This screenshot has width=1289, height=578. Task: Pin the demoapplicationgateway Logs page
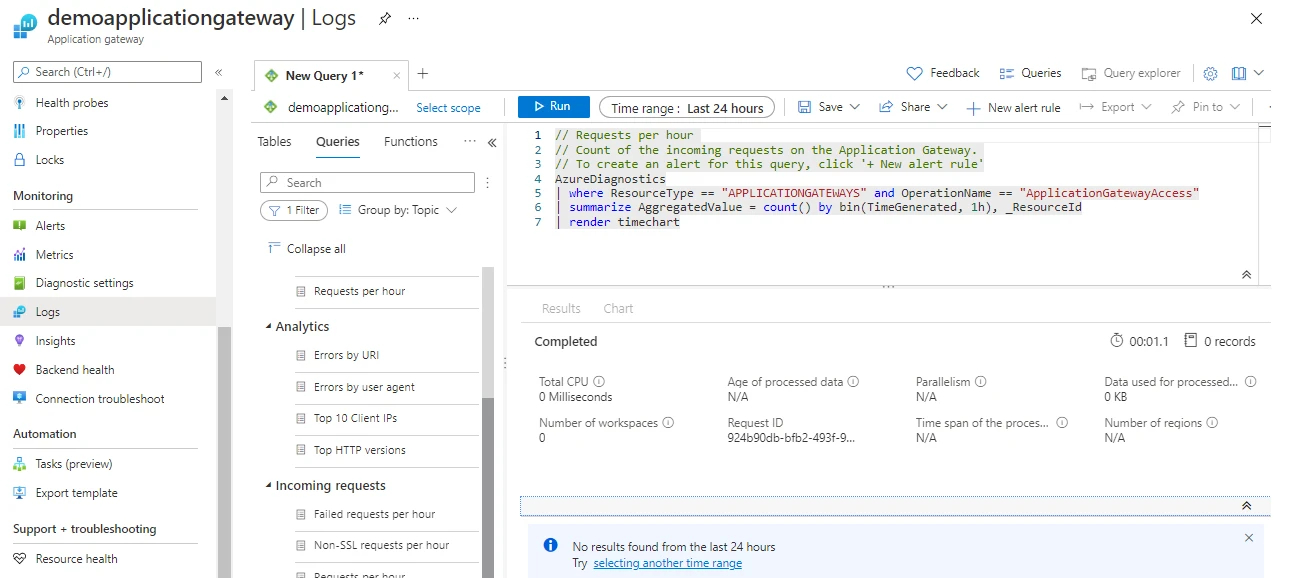[x=385, y=19]
